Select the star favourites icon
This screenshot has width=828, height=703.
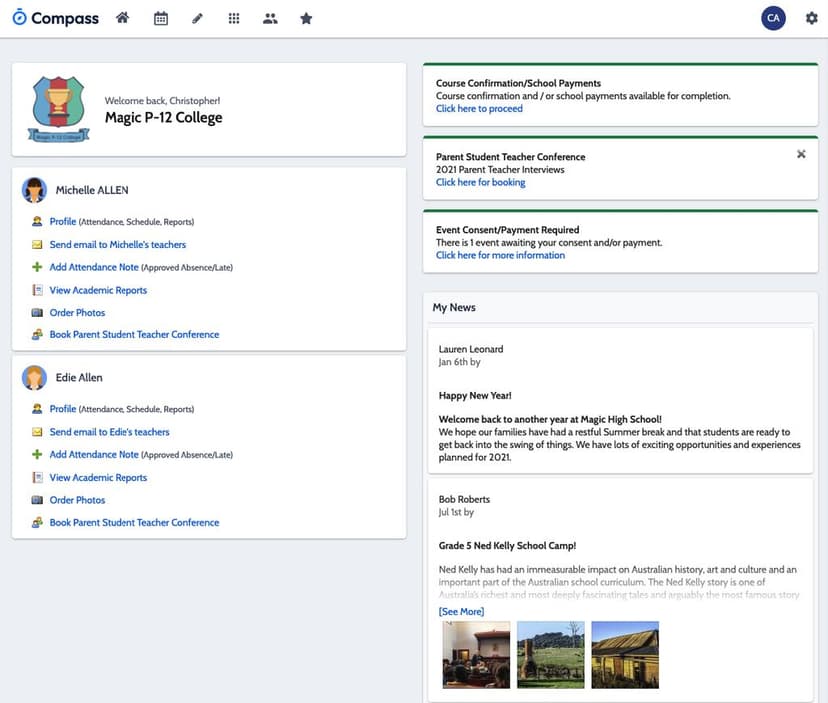click(x=306, y=18)
